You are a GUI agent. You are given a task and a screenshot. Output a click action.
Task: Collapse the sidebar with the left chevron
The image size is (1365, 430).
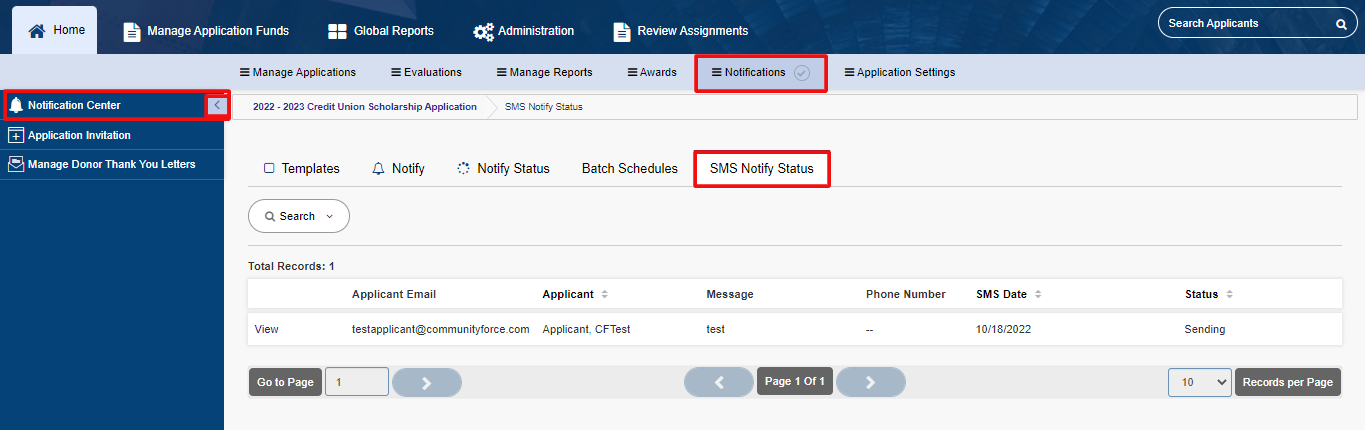point(217,105)
